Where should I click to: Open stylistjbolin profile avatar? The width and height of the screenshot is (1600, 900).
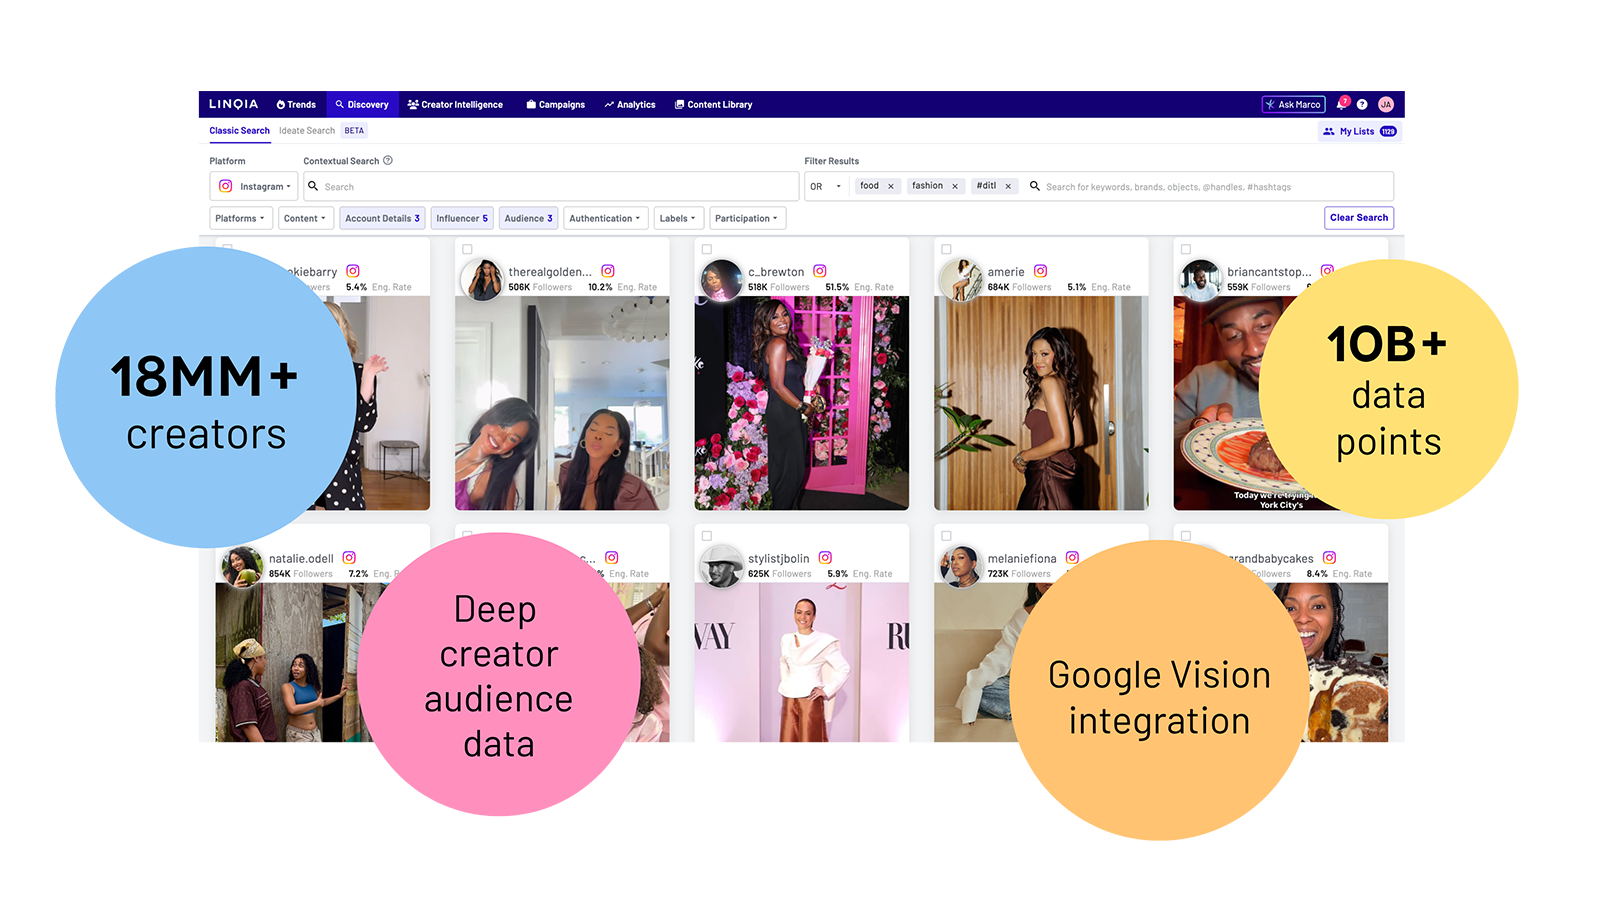722,567
